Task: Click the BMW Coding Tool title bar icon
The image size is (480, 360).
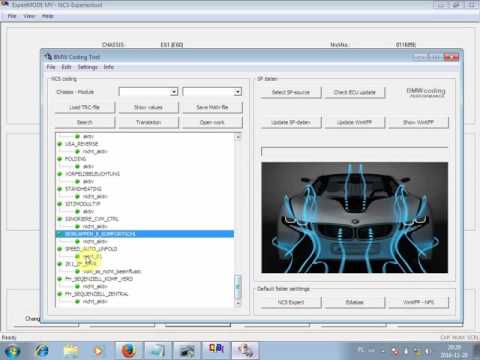Action: point(48,57)
